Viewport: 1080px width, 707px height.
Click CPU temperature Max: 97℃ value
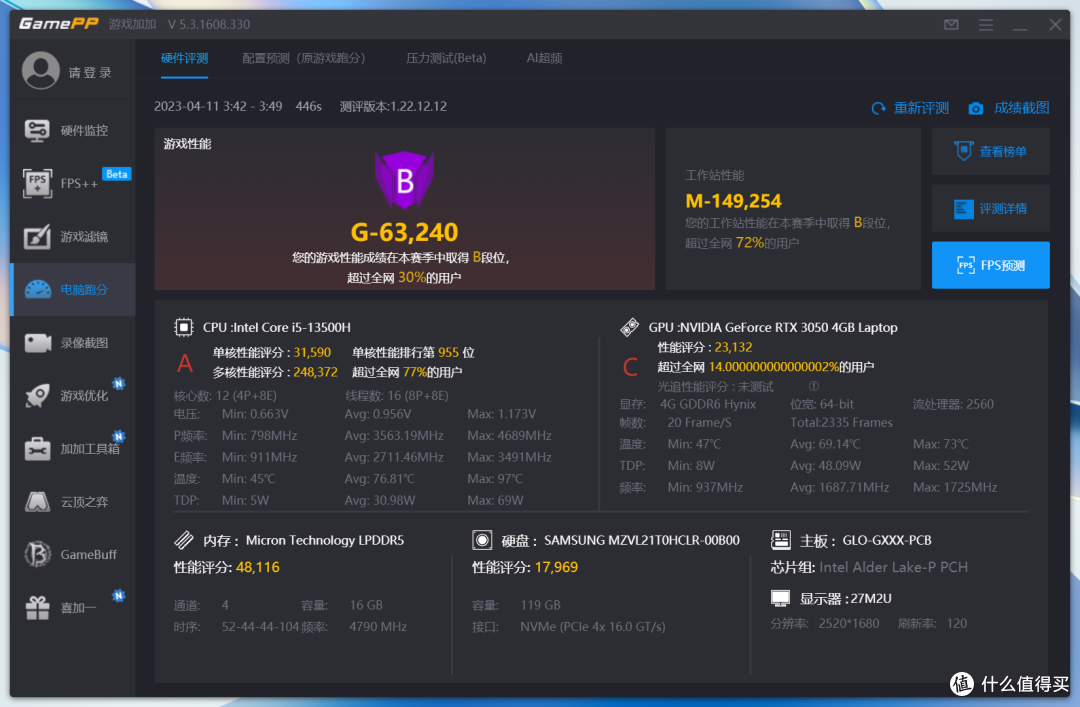495,478
